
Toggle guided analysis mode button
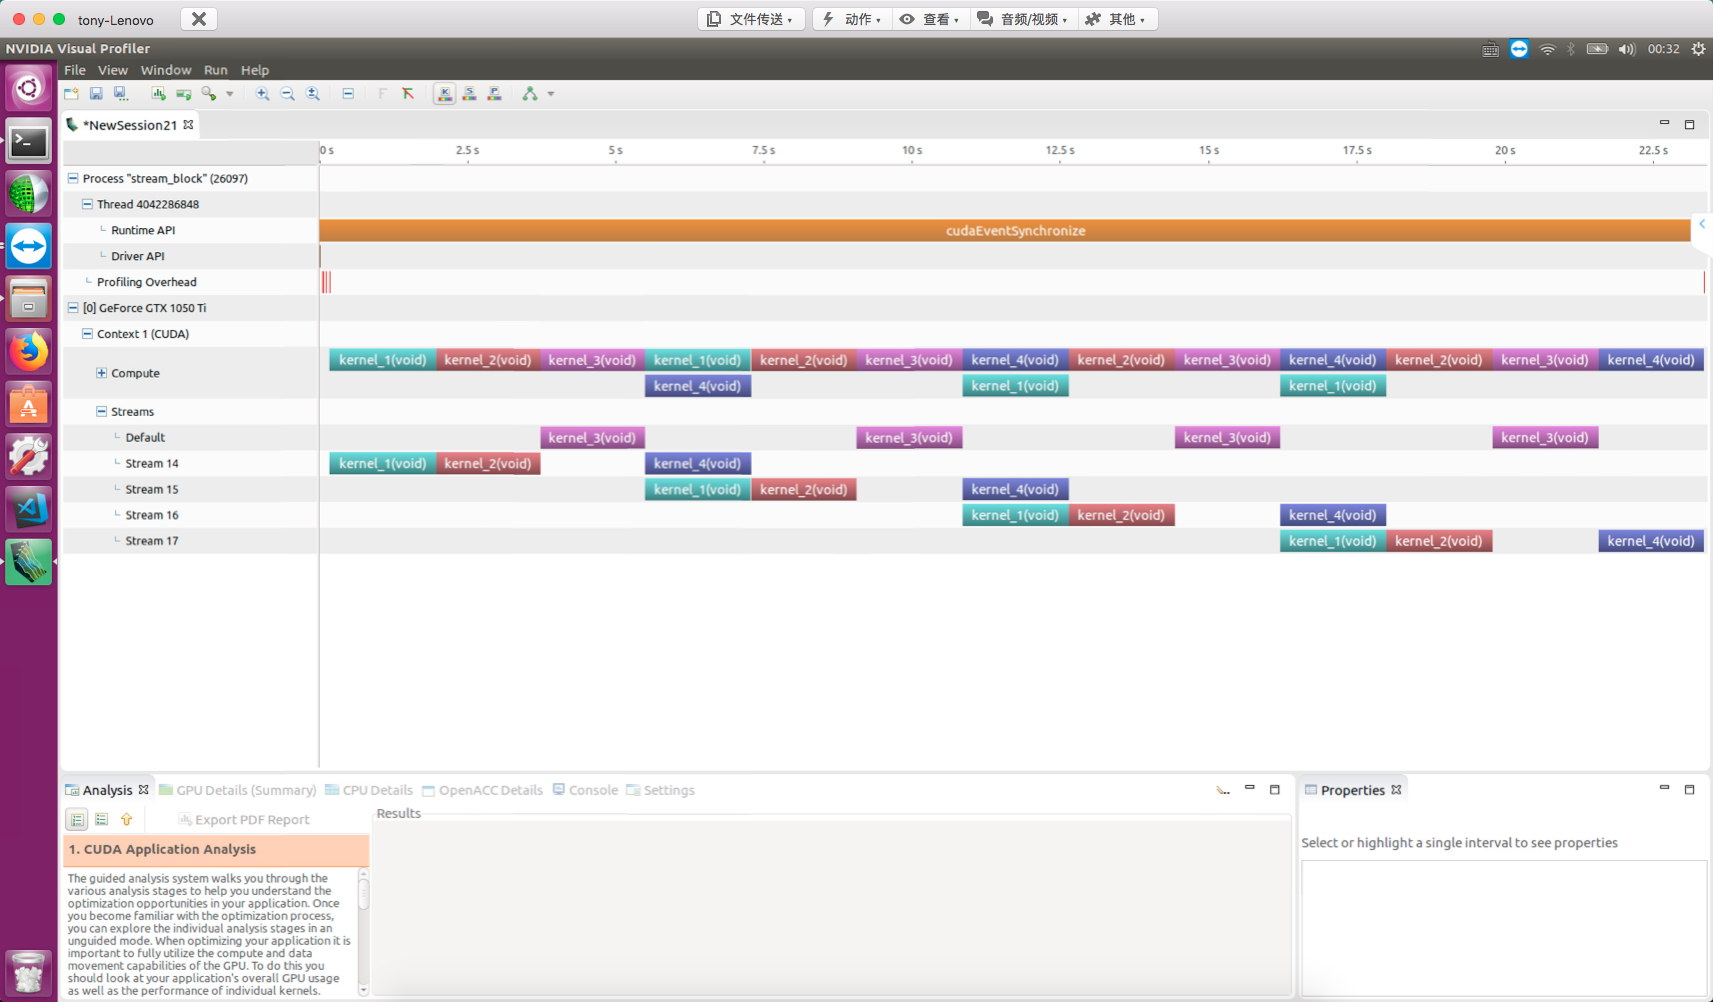pyautogui.click(x=77, y=820)
